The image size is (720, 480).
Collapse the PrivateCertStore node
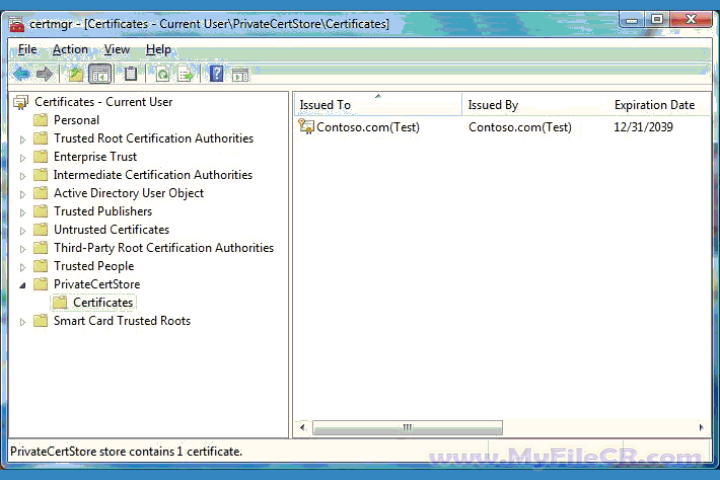[x=22, y=285]
